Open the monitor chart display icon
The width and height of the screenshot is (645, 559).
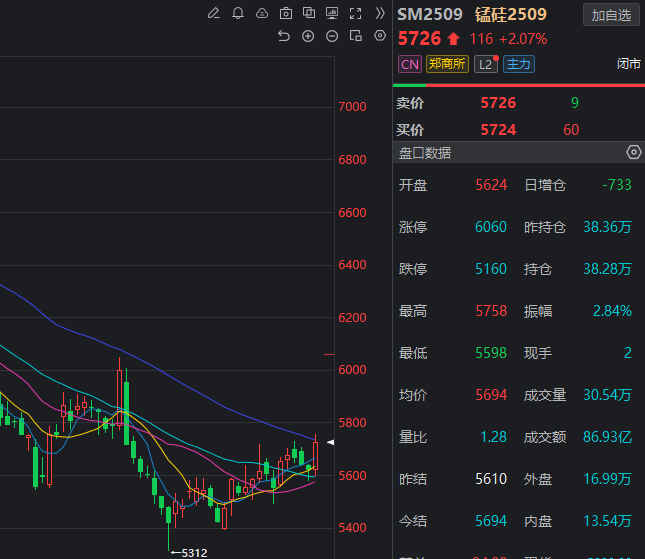[x=332, y=14]
